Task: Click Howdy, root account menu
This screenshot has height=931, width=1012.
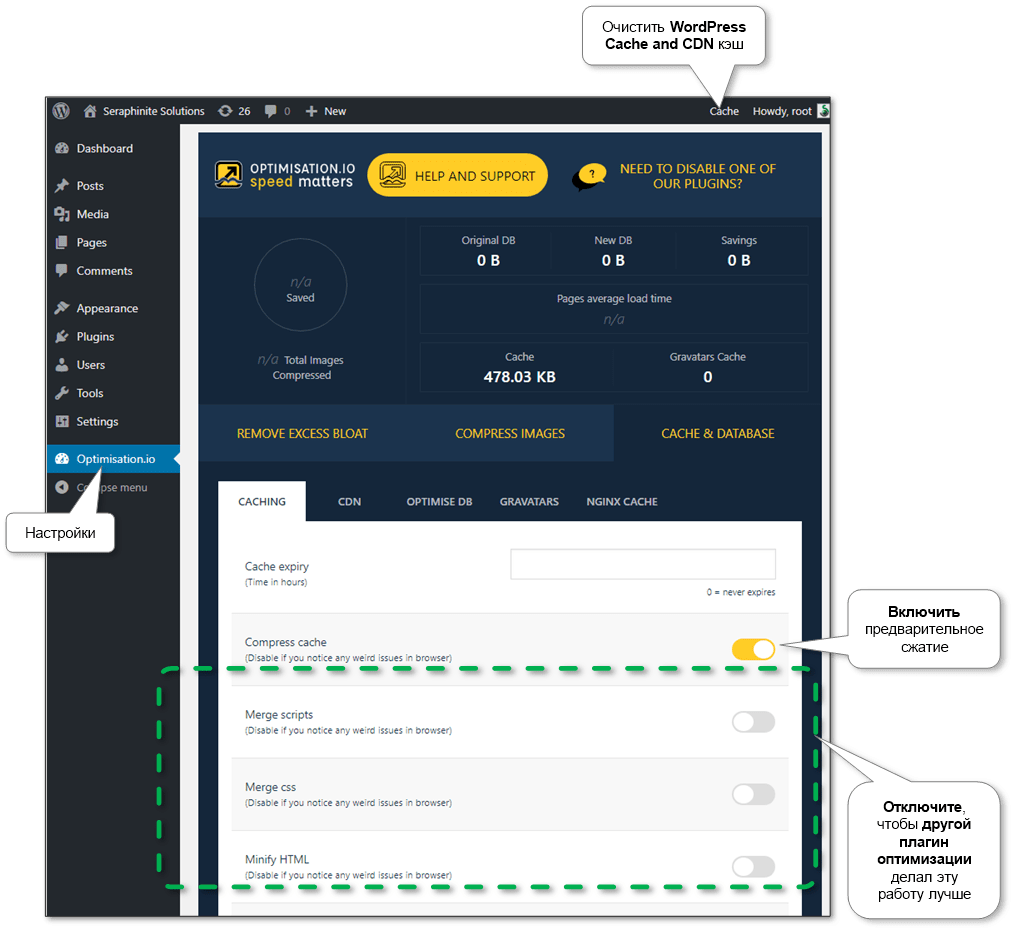Action: pos(782,111)
